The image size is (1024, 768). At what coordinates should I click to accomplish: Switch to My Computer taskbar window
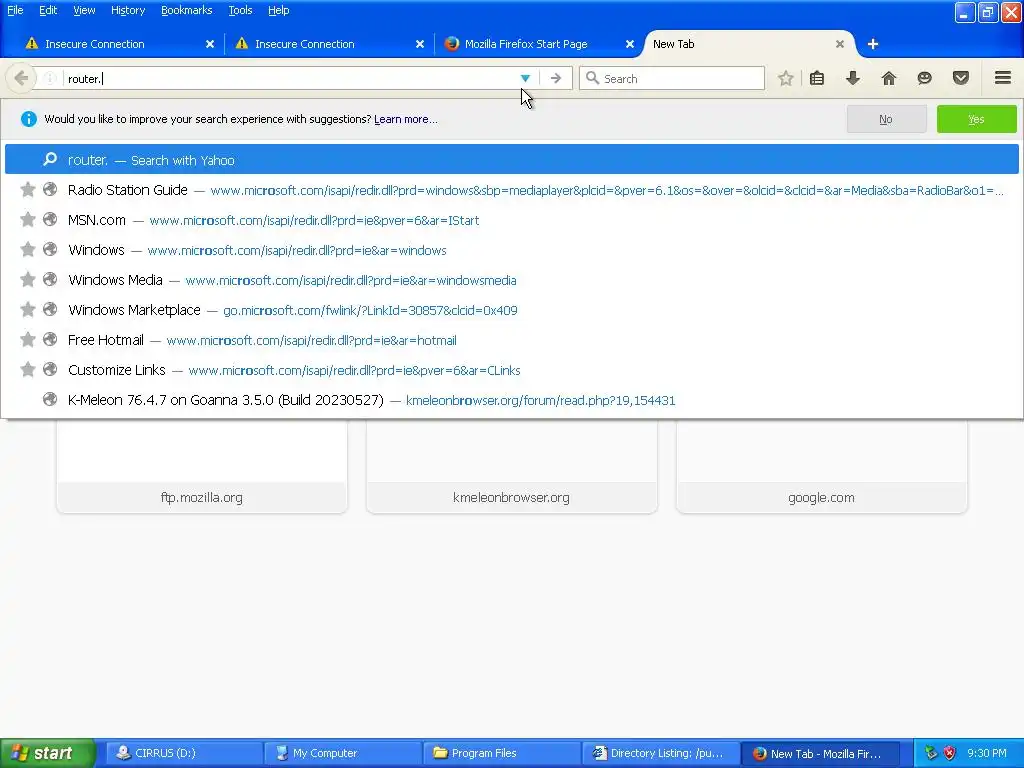pos(343,754)
